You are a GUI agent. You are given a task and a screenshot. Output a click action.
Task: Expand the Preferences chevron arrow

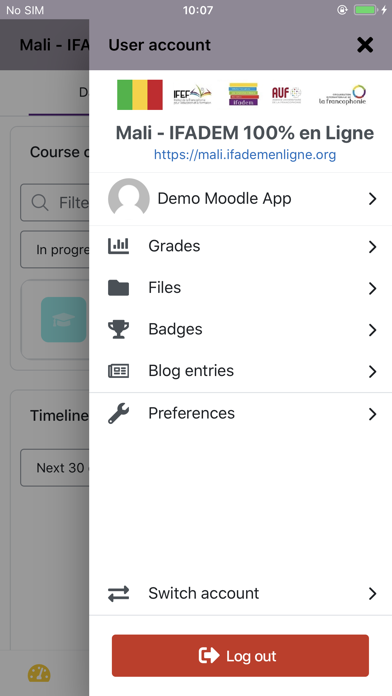click(x=372, y=414)
